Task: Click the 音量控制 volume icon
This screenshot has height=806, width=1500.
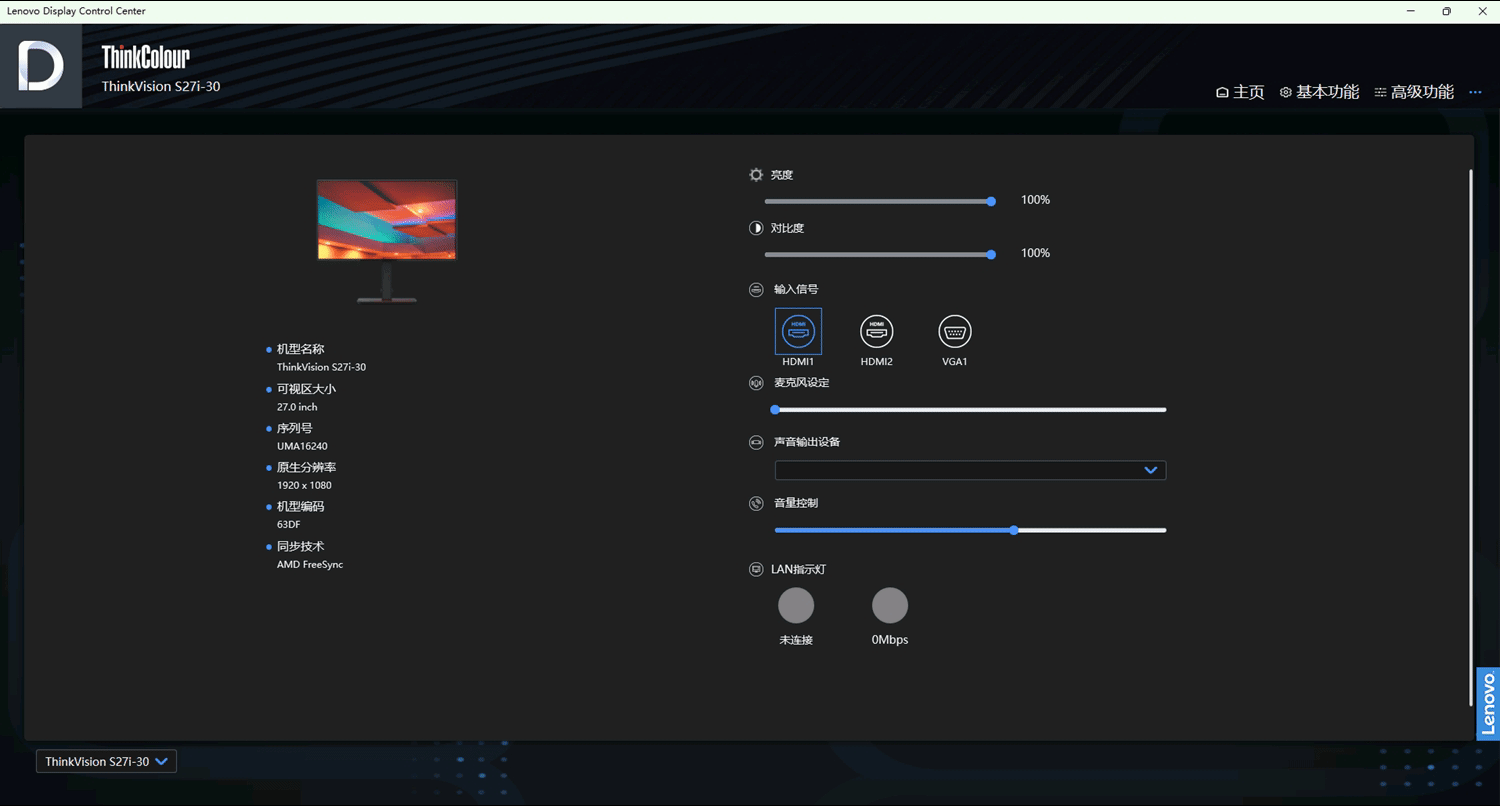Action: [756, 503]
